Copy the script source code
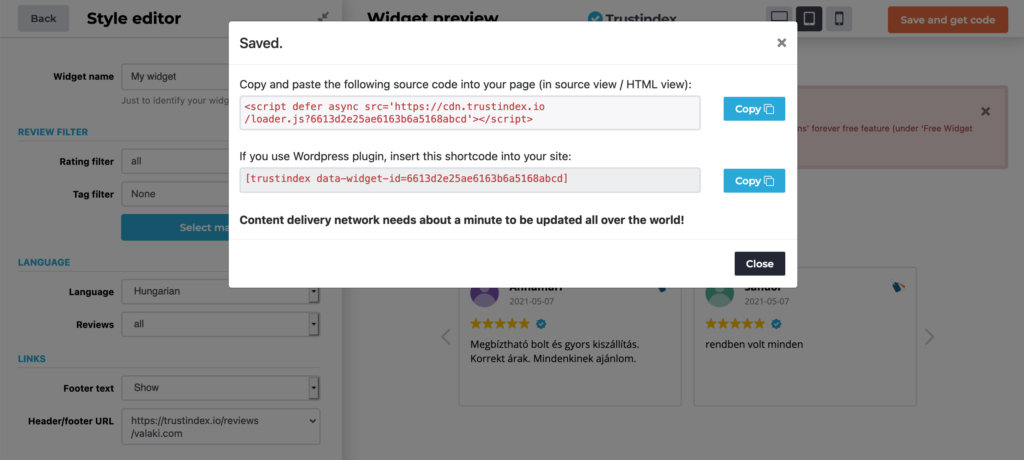Viewport: 1024px width, 460px height. click(754, 109)
